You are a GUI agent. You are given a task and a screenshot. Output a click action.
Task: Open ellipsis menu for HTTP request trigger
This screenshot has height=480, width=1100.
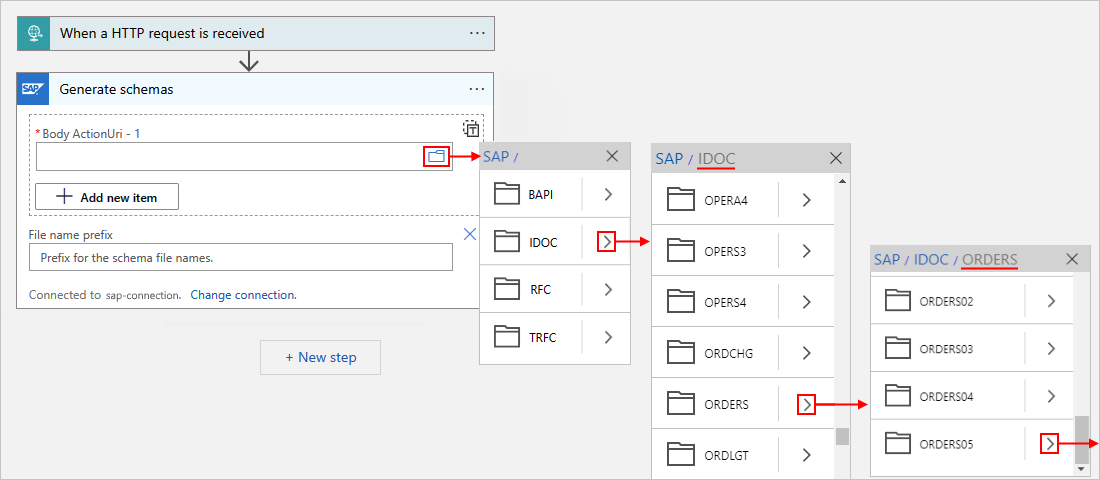click(477, 33)
